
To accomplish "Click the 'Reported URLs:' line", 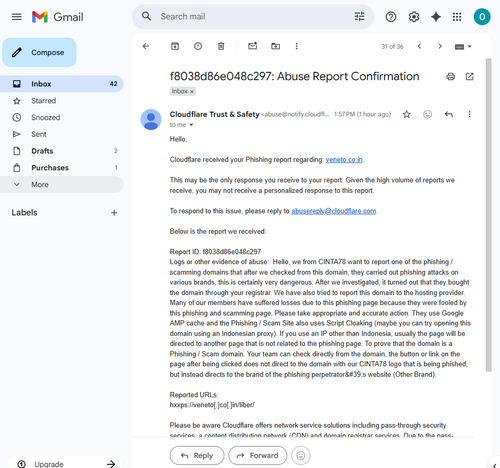I will (x=194, y=395).
